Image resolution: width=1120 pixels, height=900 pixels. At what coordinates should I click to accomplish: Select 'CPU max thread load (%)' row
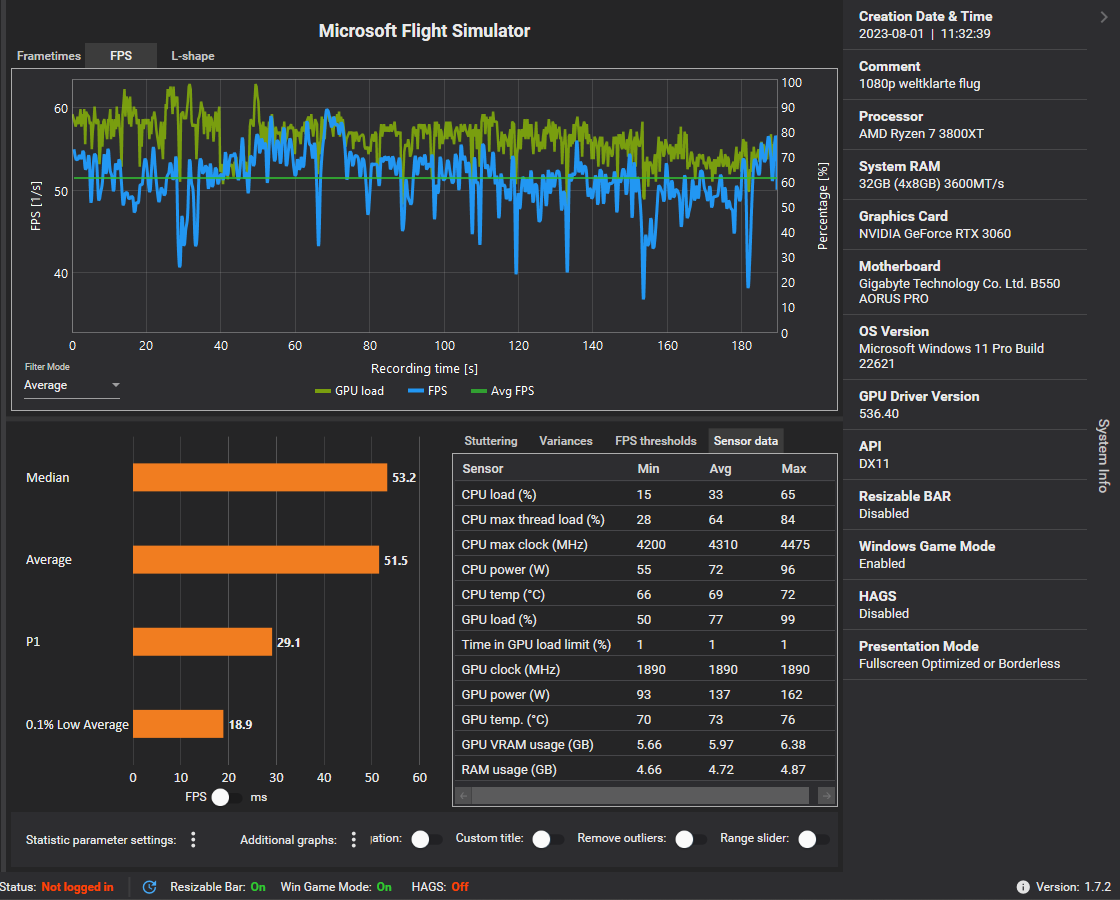pyautogui.click(x=644, y=519)
